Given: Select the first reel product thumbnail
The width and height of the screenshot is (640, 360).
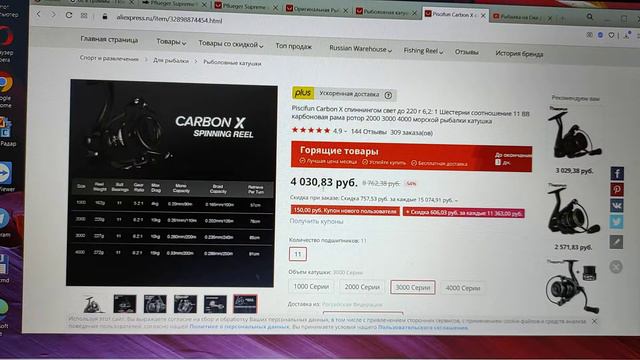Looking at the screenshot, I should tap(93, 304).
